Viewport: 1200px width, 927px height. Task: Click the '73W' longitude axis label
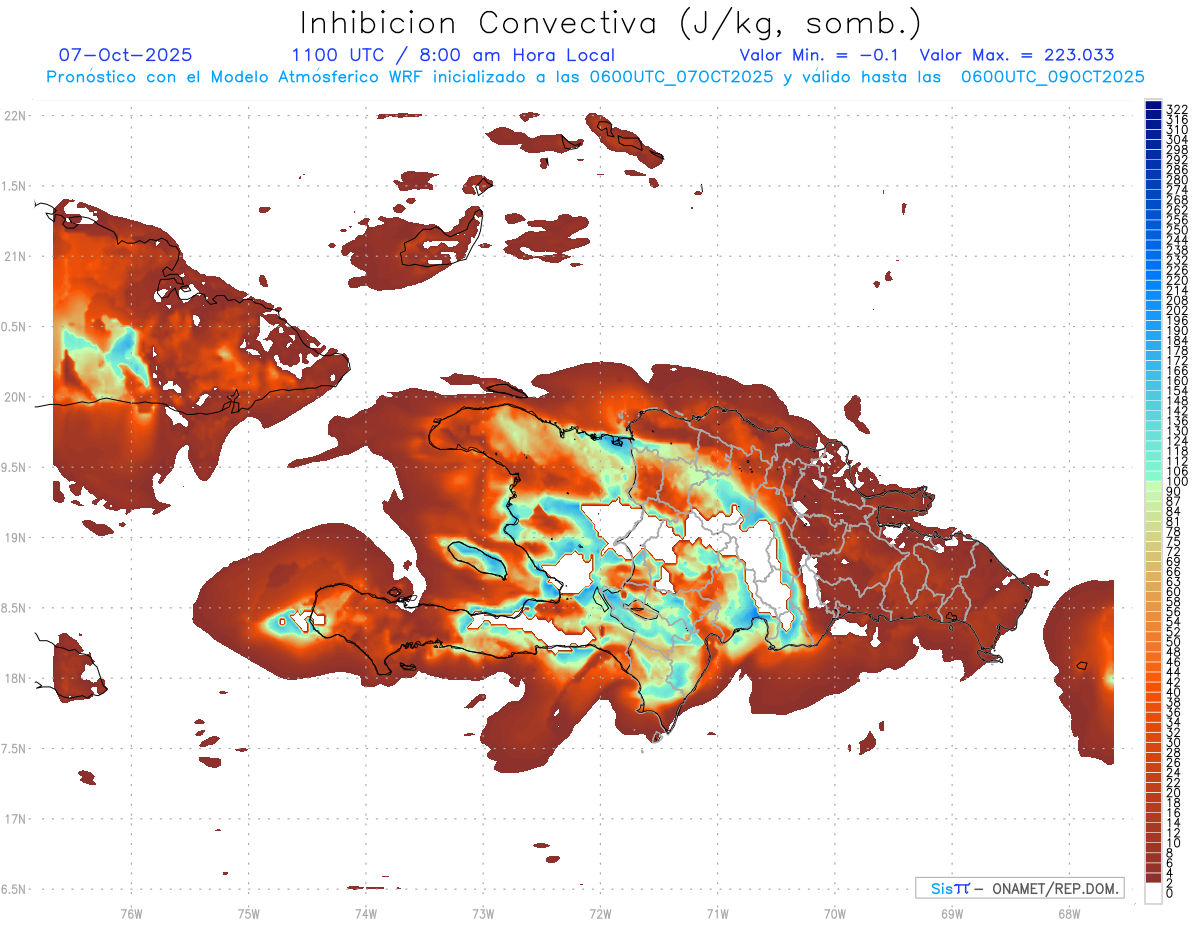coord(483,913)
